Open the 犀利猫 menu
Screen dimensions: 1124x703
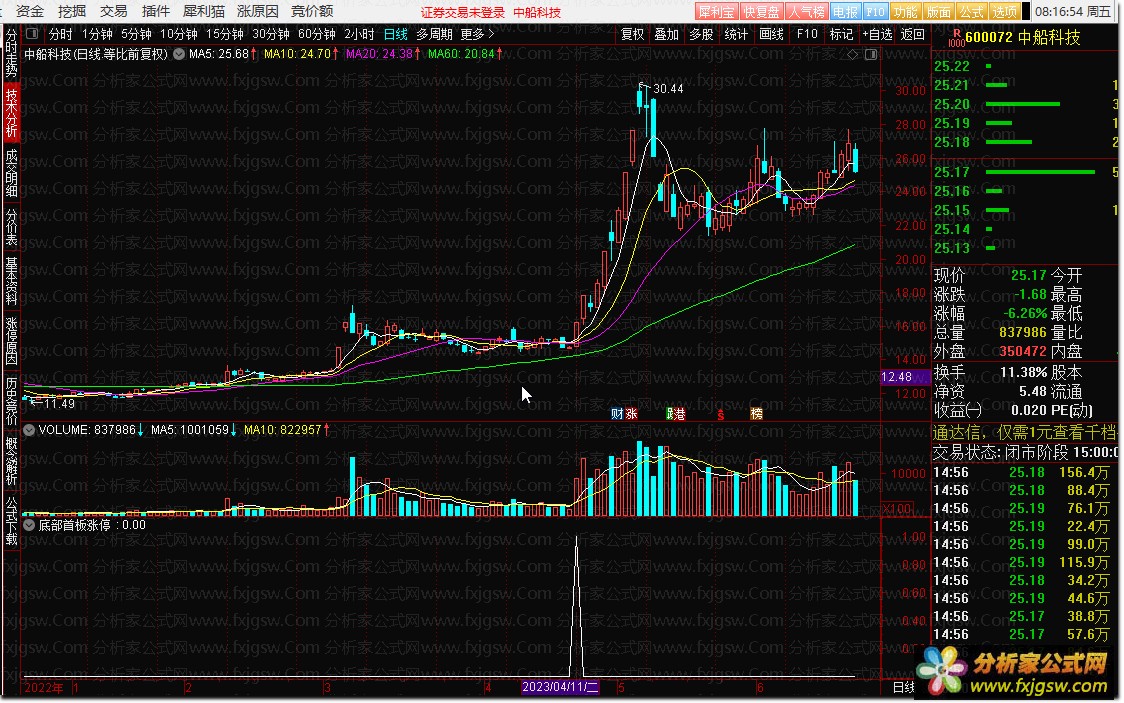[x=204, y=11]
